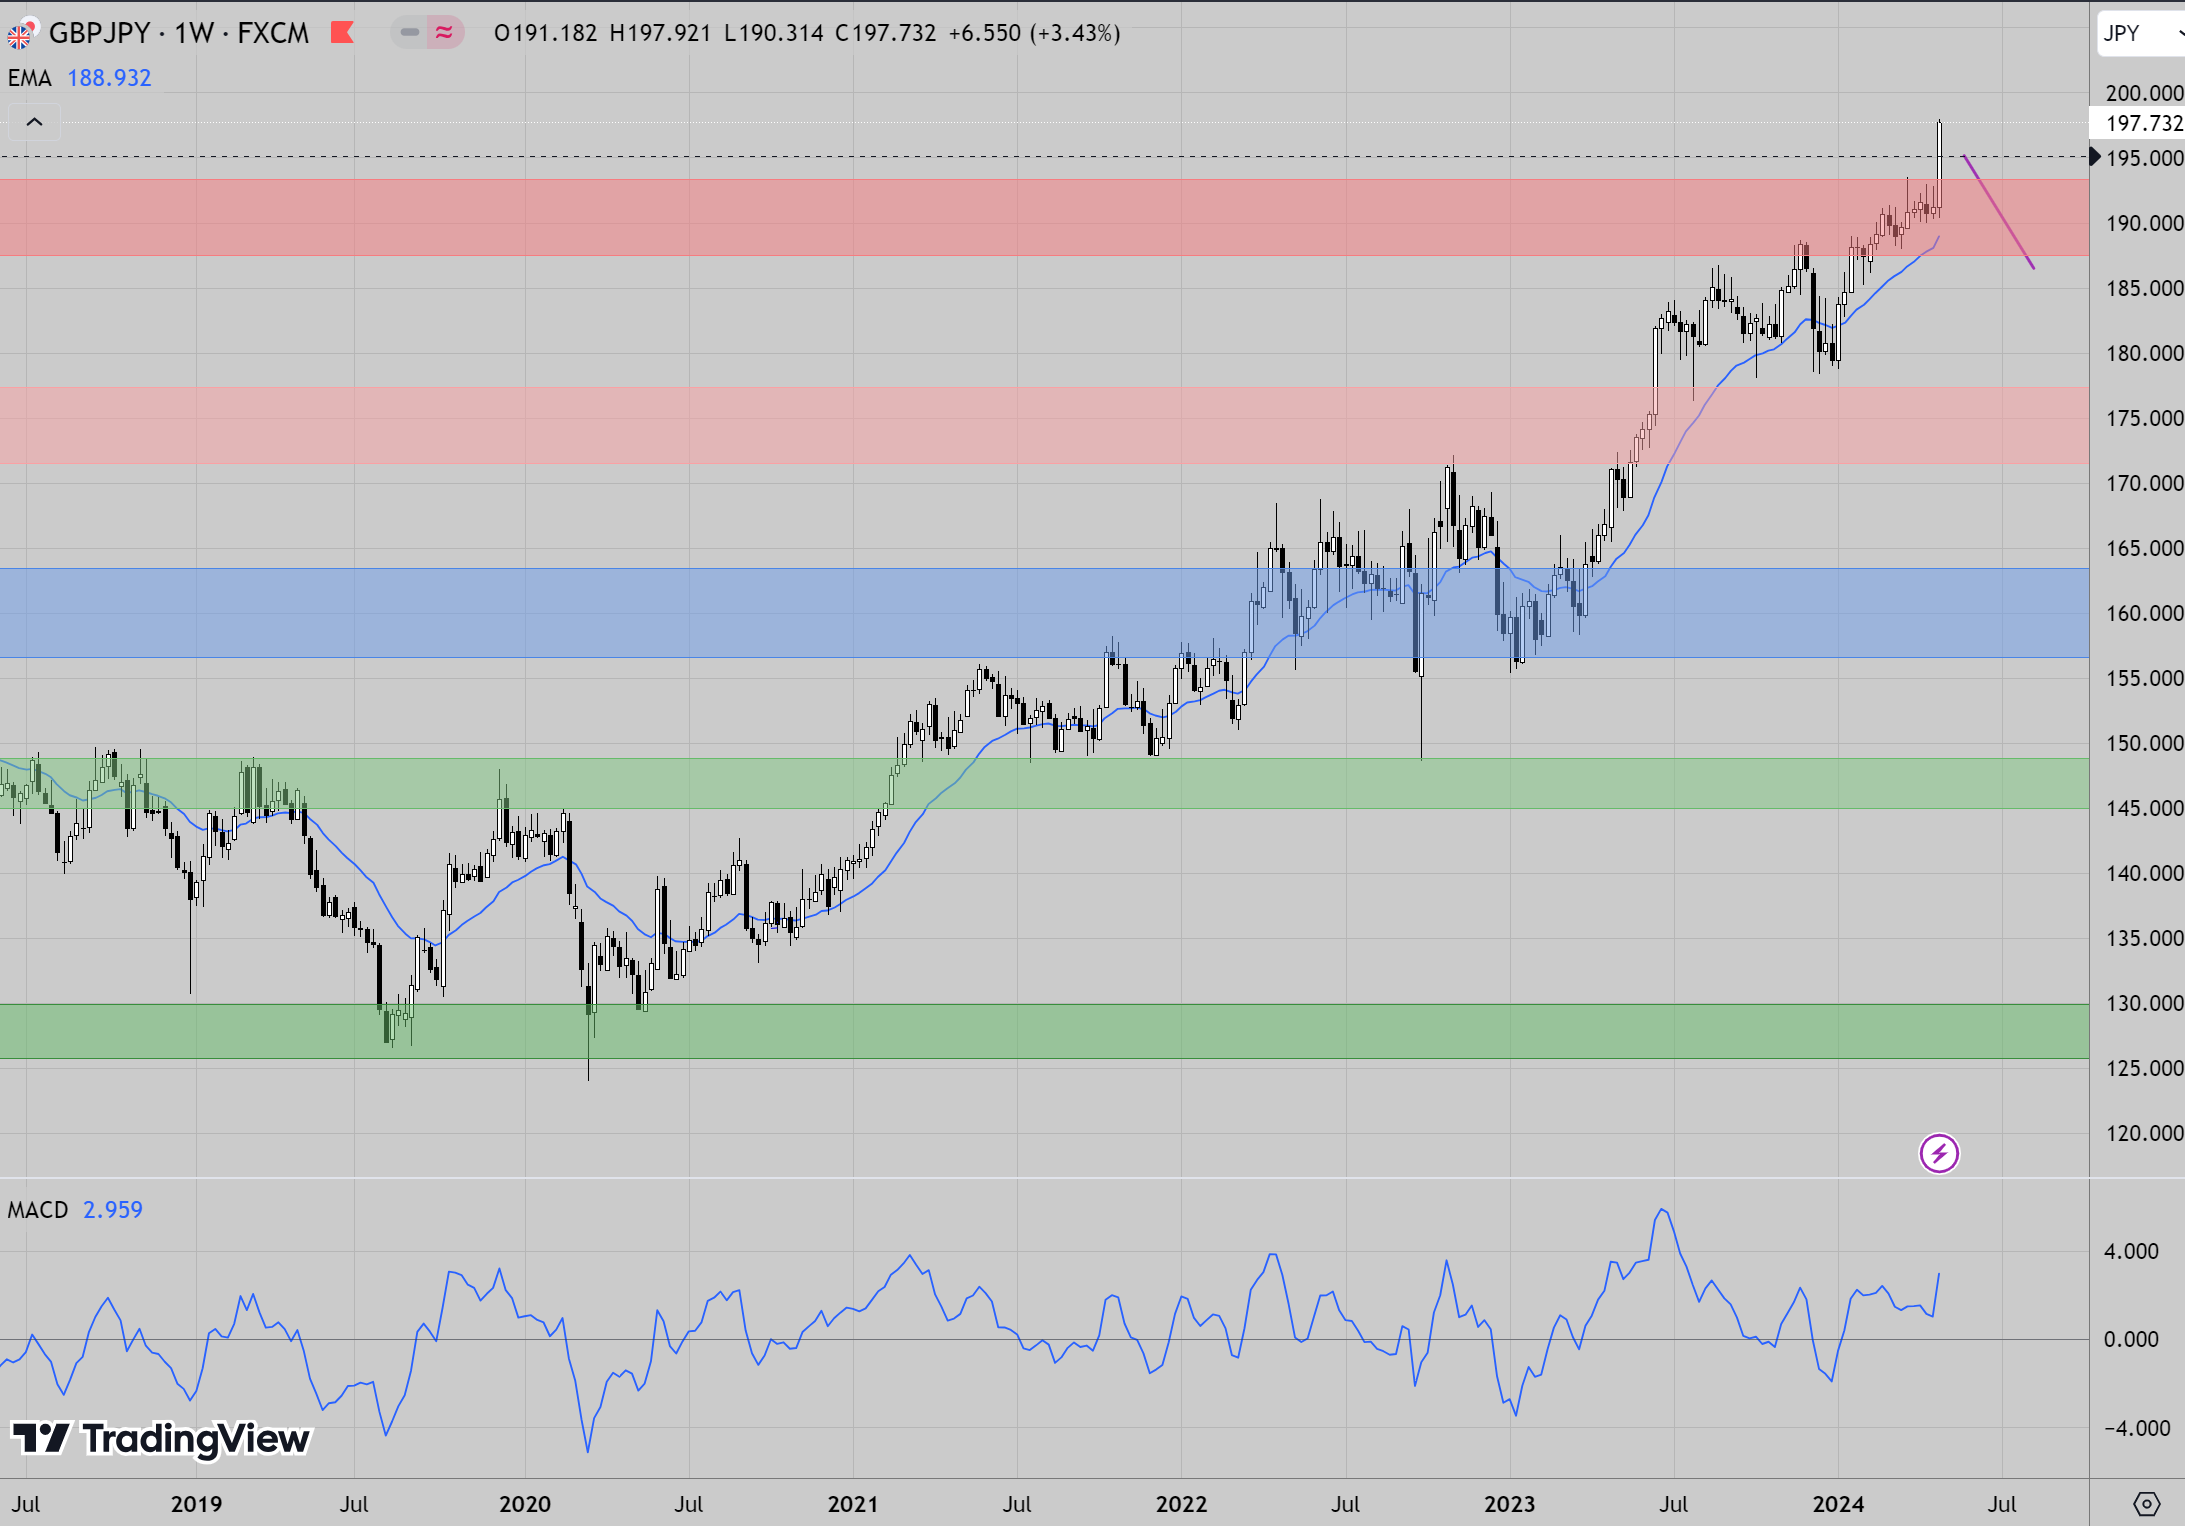2185x1526 pixels.
Task: Click the purple lightning bolt icon
Action: [1938, 1153]
